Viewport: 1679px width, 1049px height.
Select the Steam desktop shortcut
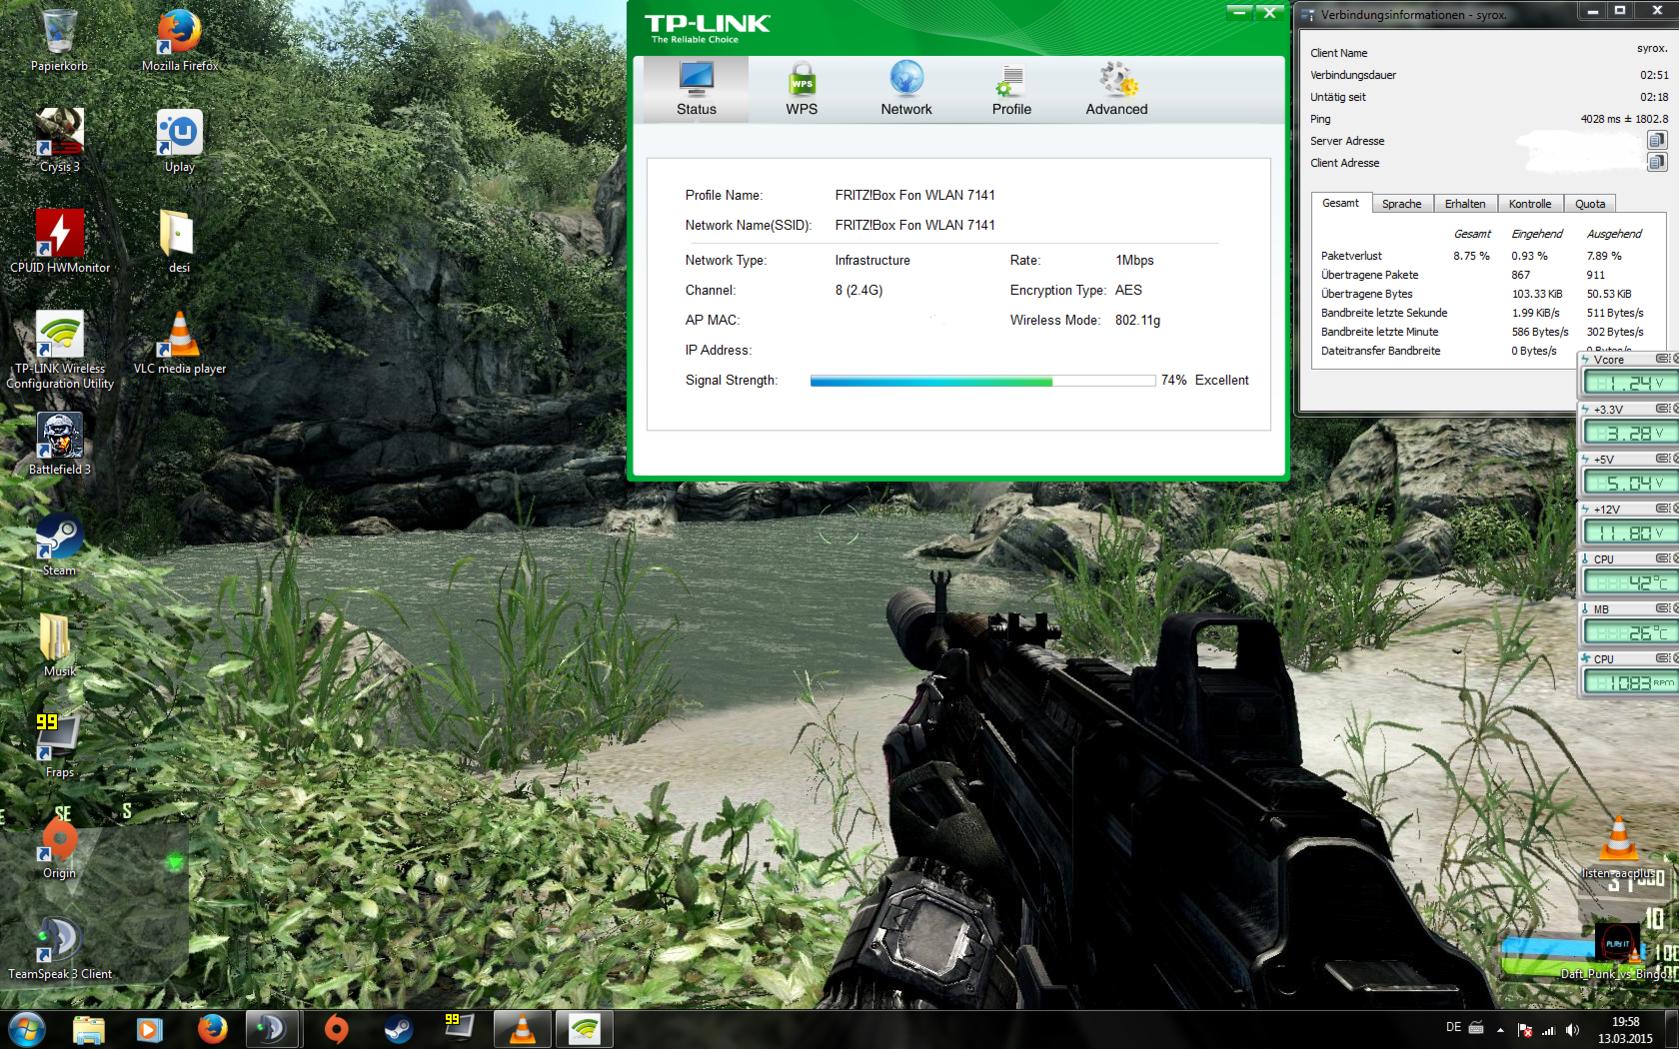click(60, 545)
